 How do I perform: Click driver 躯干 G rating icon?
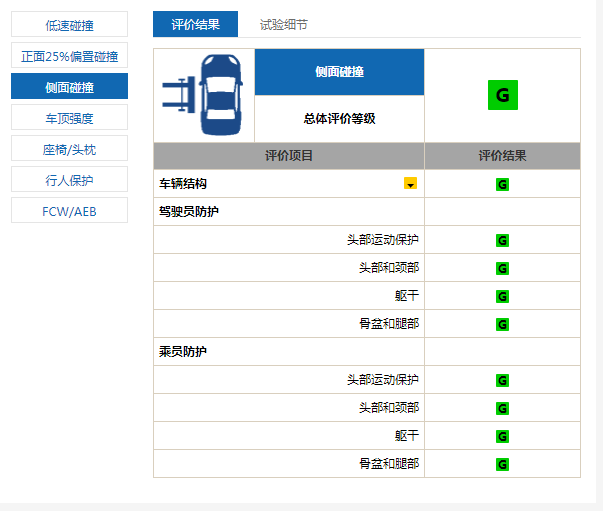502,296
